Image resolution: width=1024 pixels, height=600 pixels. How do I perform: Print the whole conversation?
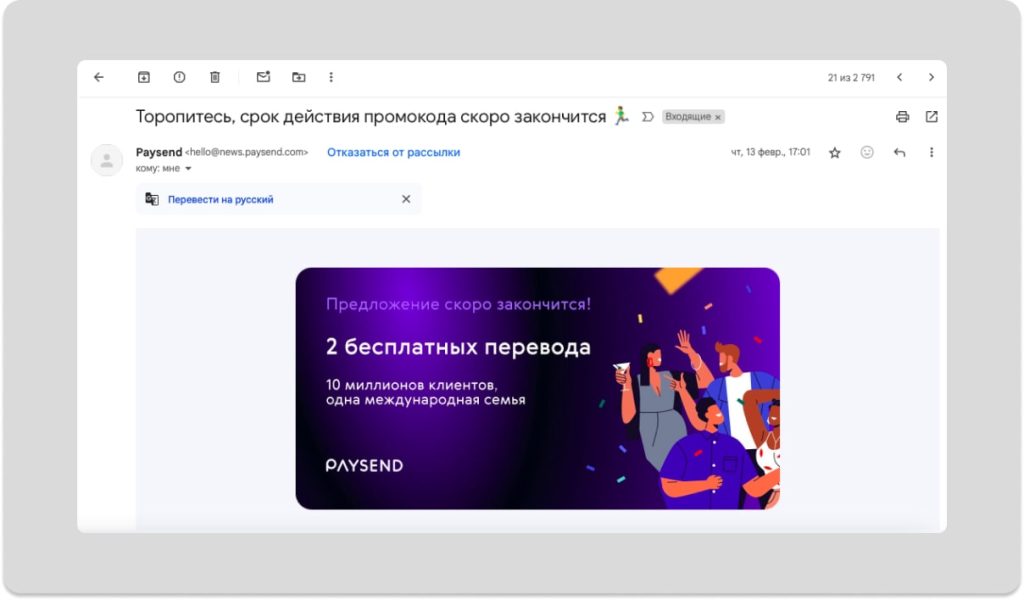[x=903, y=117]
